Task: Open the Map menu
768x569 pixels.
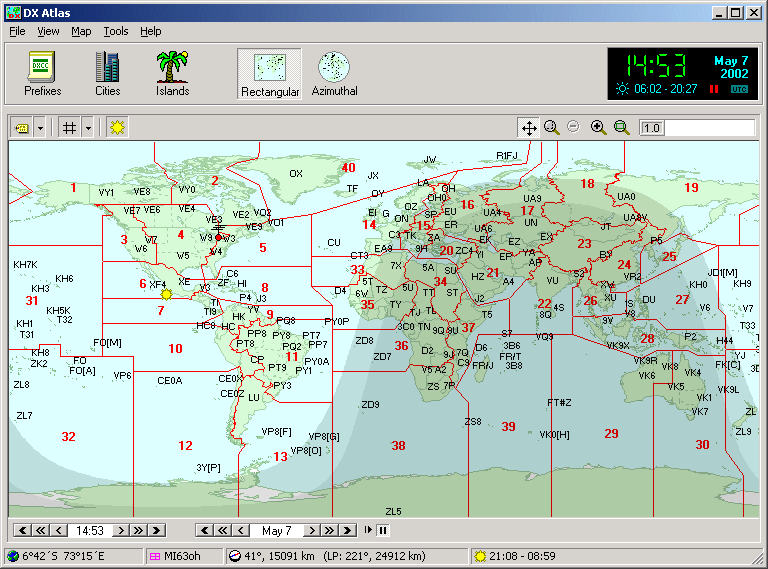Action: (81, 31)
